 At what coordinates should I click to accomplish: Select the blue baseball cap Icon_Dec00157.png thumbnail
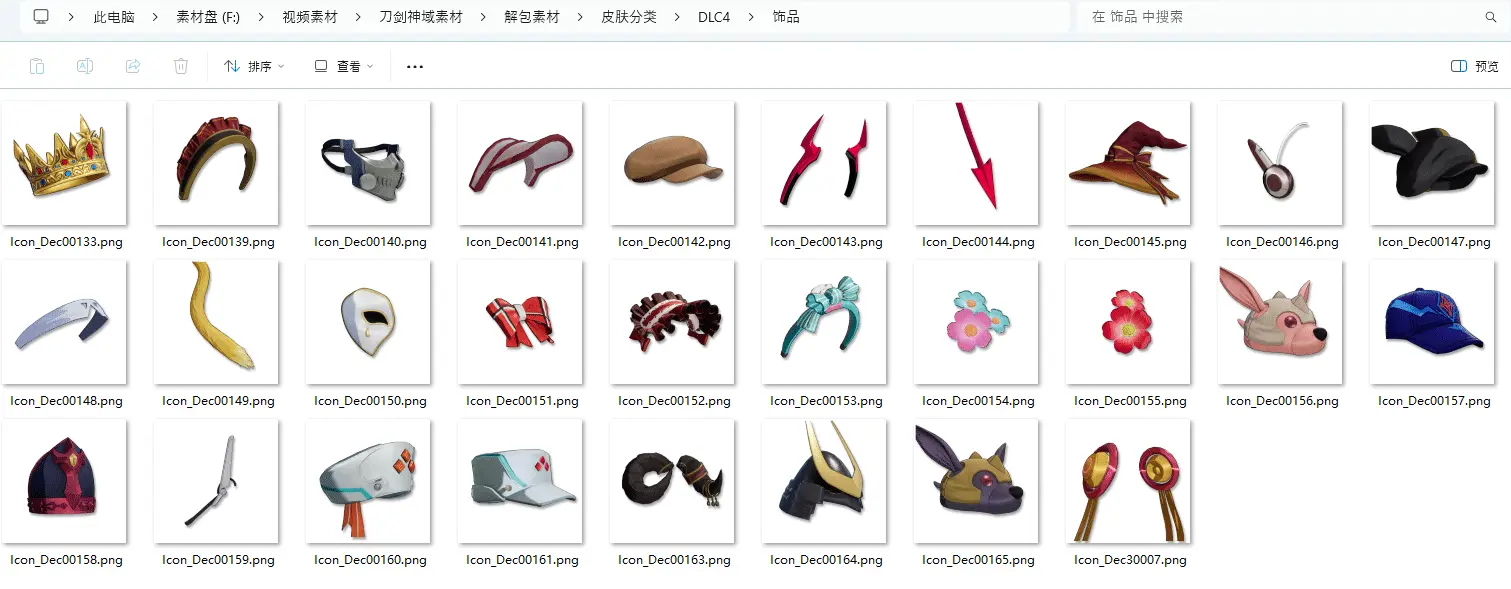[1432, 322]
